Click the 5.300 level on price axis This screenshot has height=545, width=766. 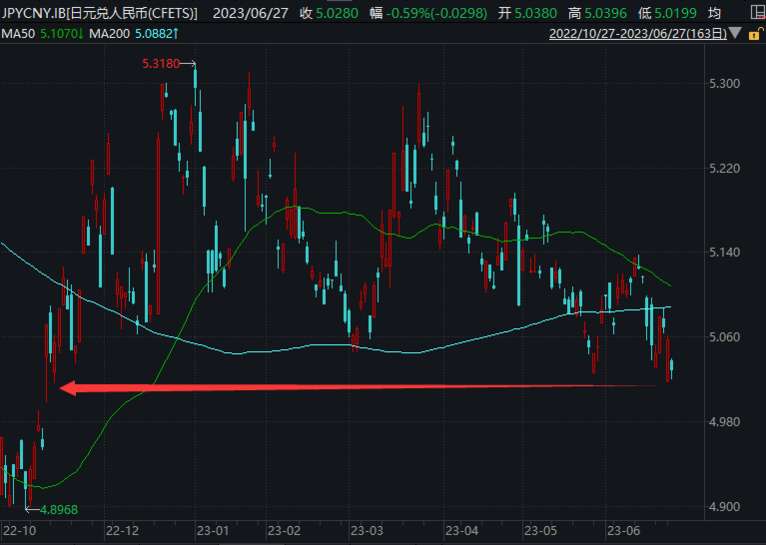point(723,83)
